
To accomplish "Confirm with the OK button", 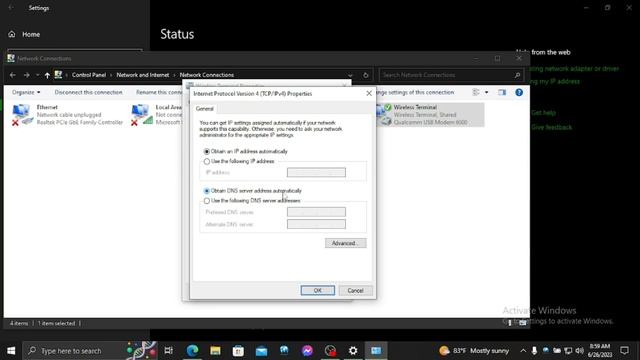I will [x=318, y=290].
